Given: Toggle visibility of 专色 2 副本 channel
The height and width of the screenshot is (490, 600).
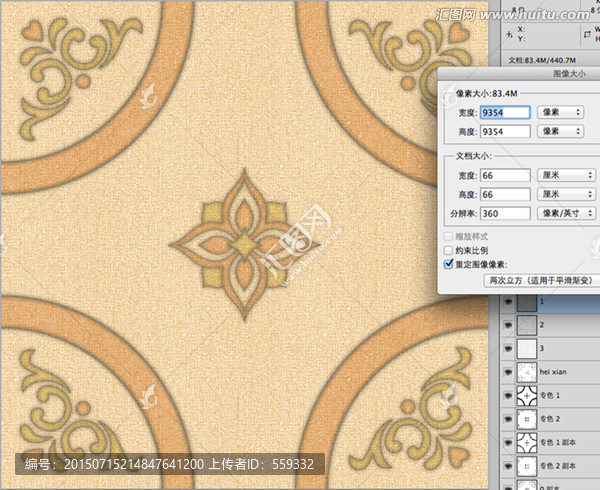Looking at the screenshot, I should (508, 466).
